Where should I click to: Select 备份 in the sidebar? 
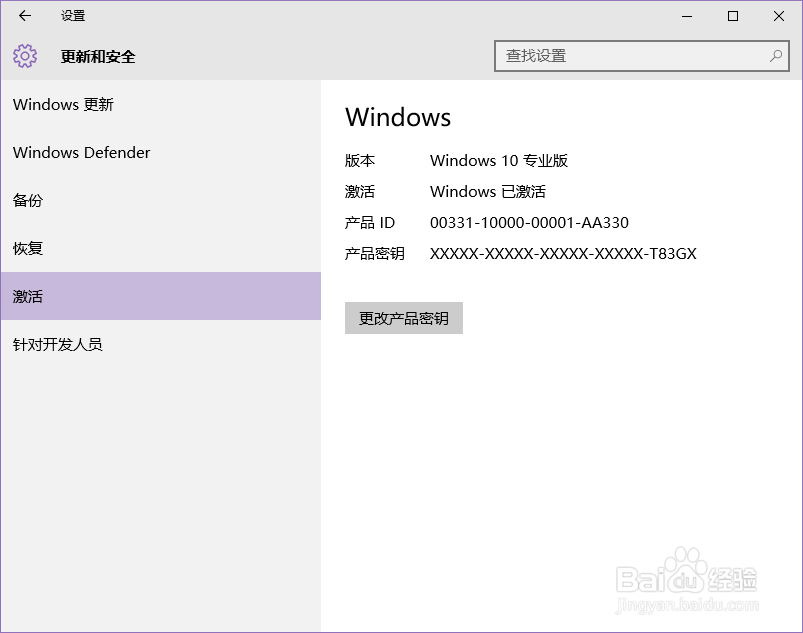[x=161, y=200]
